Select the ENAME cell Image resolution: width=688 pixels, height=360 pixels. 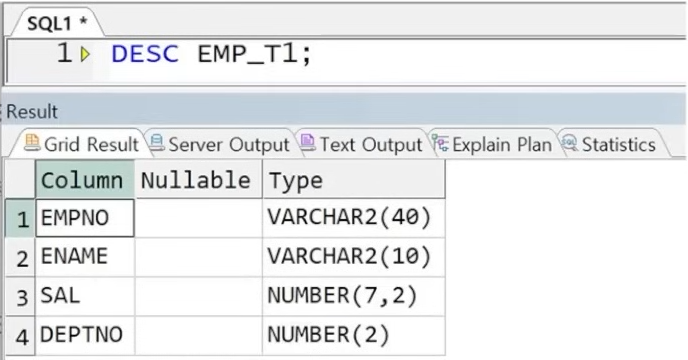click(x=85, y=257)
